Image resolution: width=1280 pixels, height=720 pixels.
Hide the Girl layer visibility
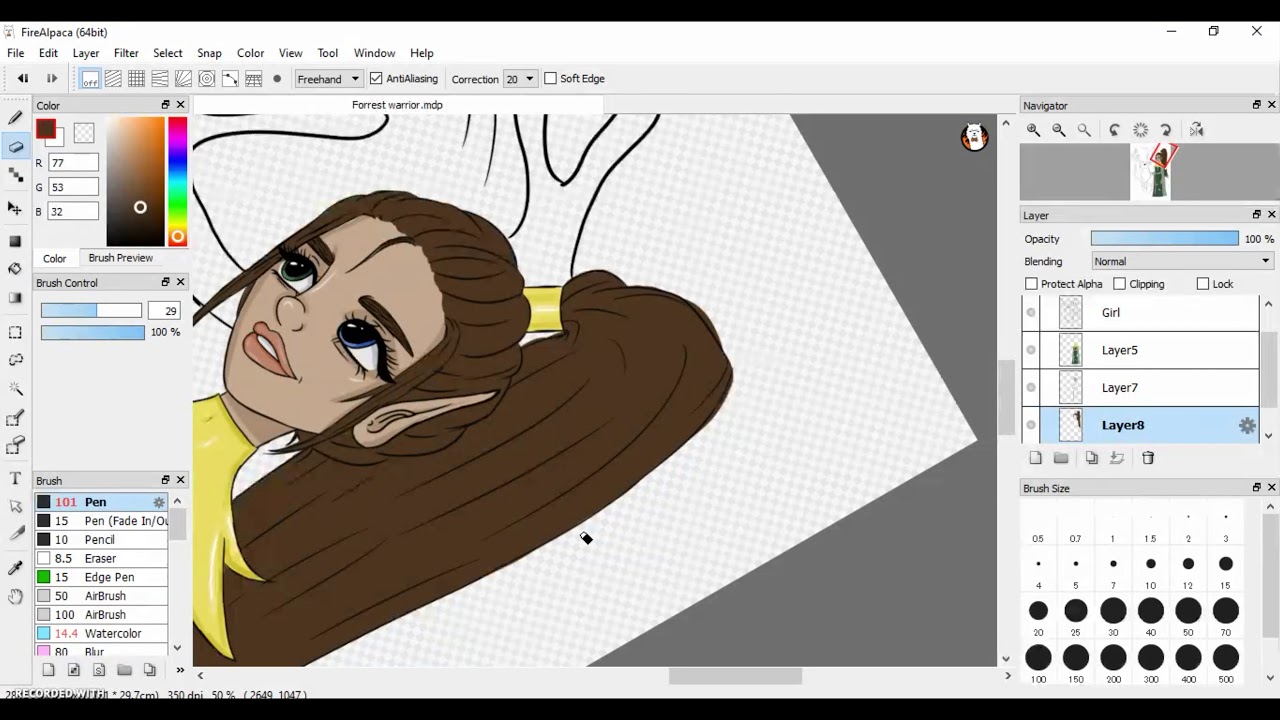point(1031,313)
